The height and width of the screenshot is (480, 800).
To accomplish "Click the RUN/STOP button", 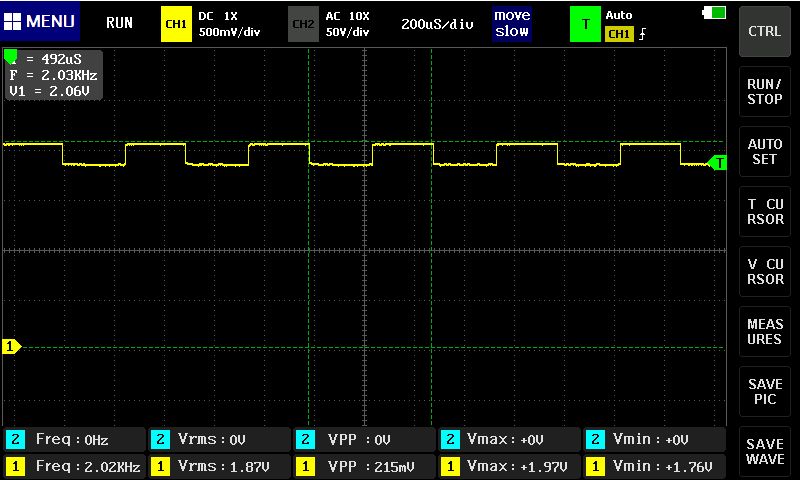I will [x=764, y=91].
